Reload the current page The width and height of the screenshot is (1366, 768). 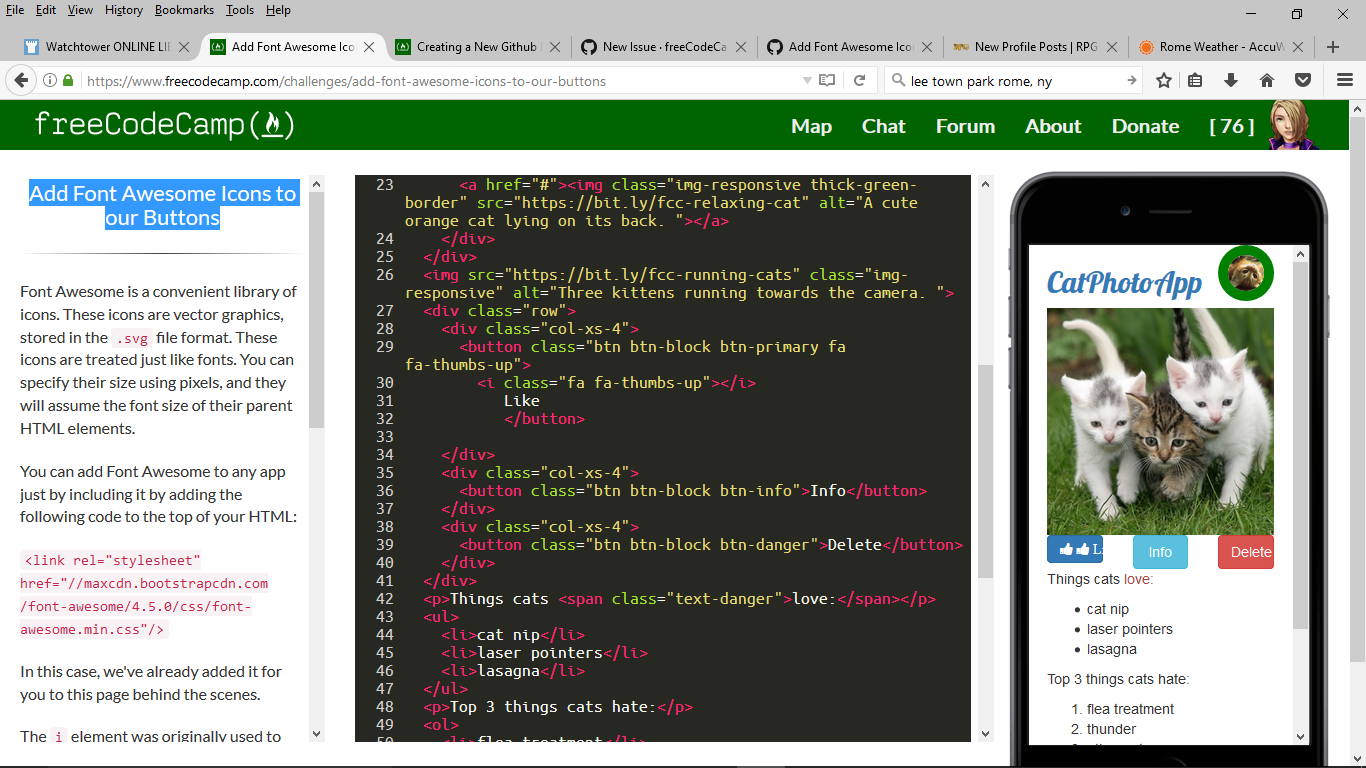859,80
